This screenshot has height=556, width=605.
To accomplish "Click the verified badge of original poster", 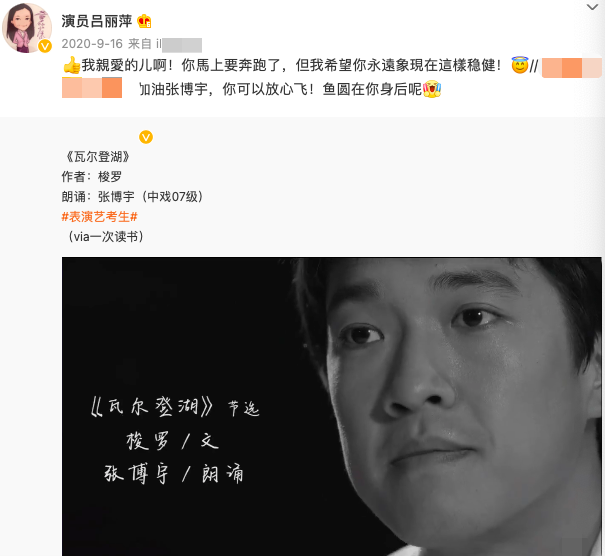I will click(x=146, y=137).
